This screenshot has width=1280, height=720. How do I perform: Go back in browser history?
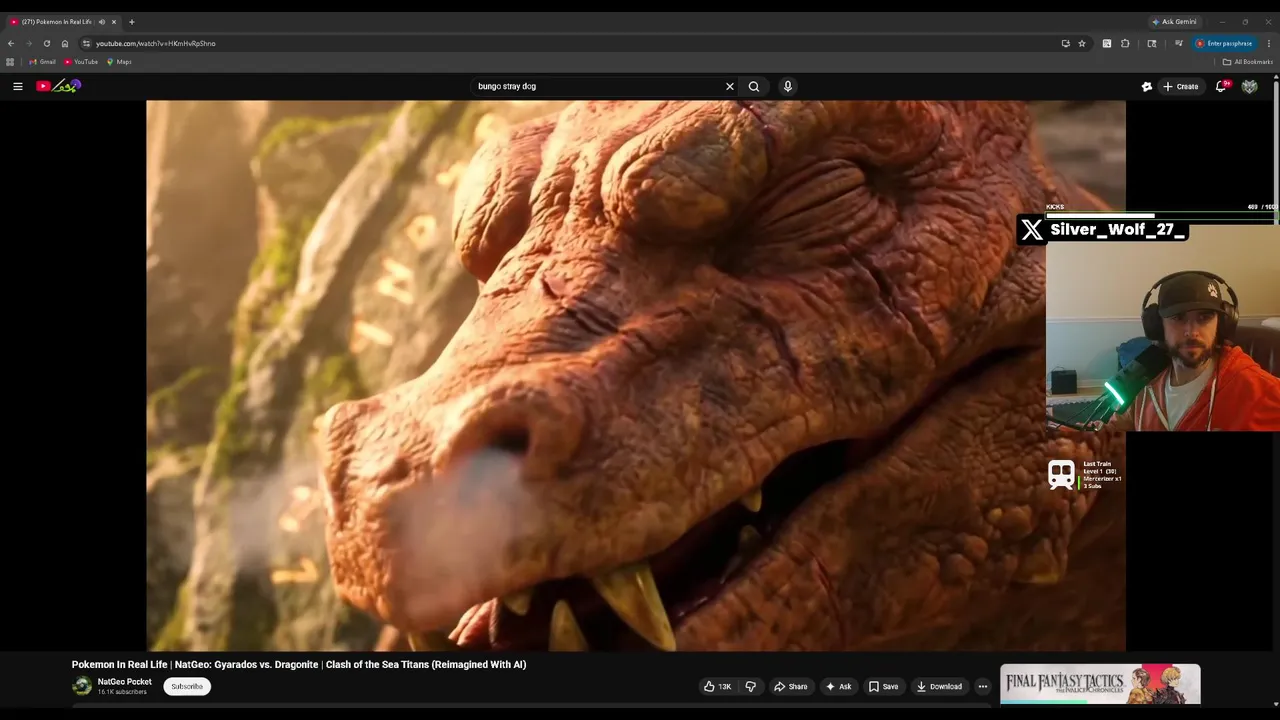coord(11,43)
